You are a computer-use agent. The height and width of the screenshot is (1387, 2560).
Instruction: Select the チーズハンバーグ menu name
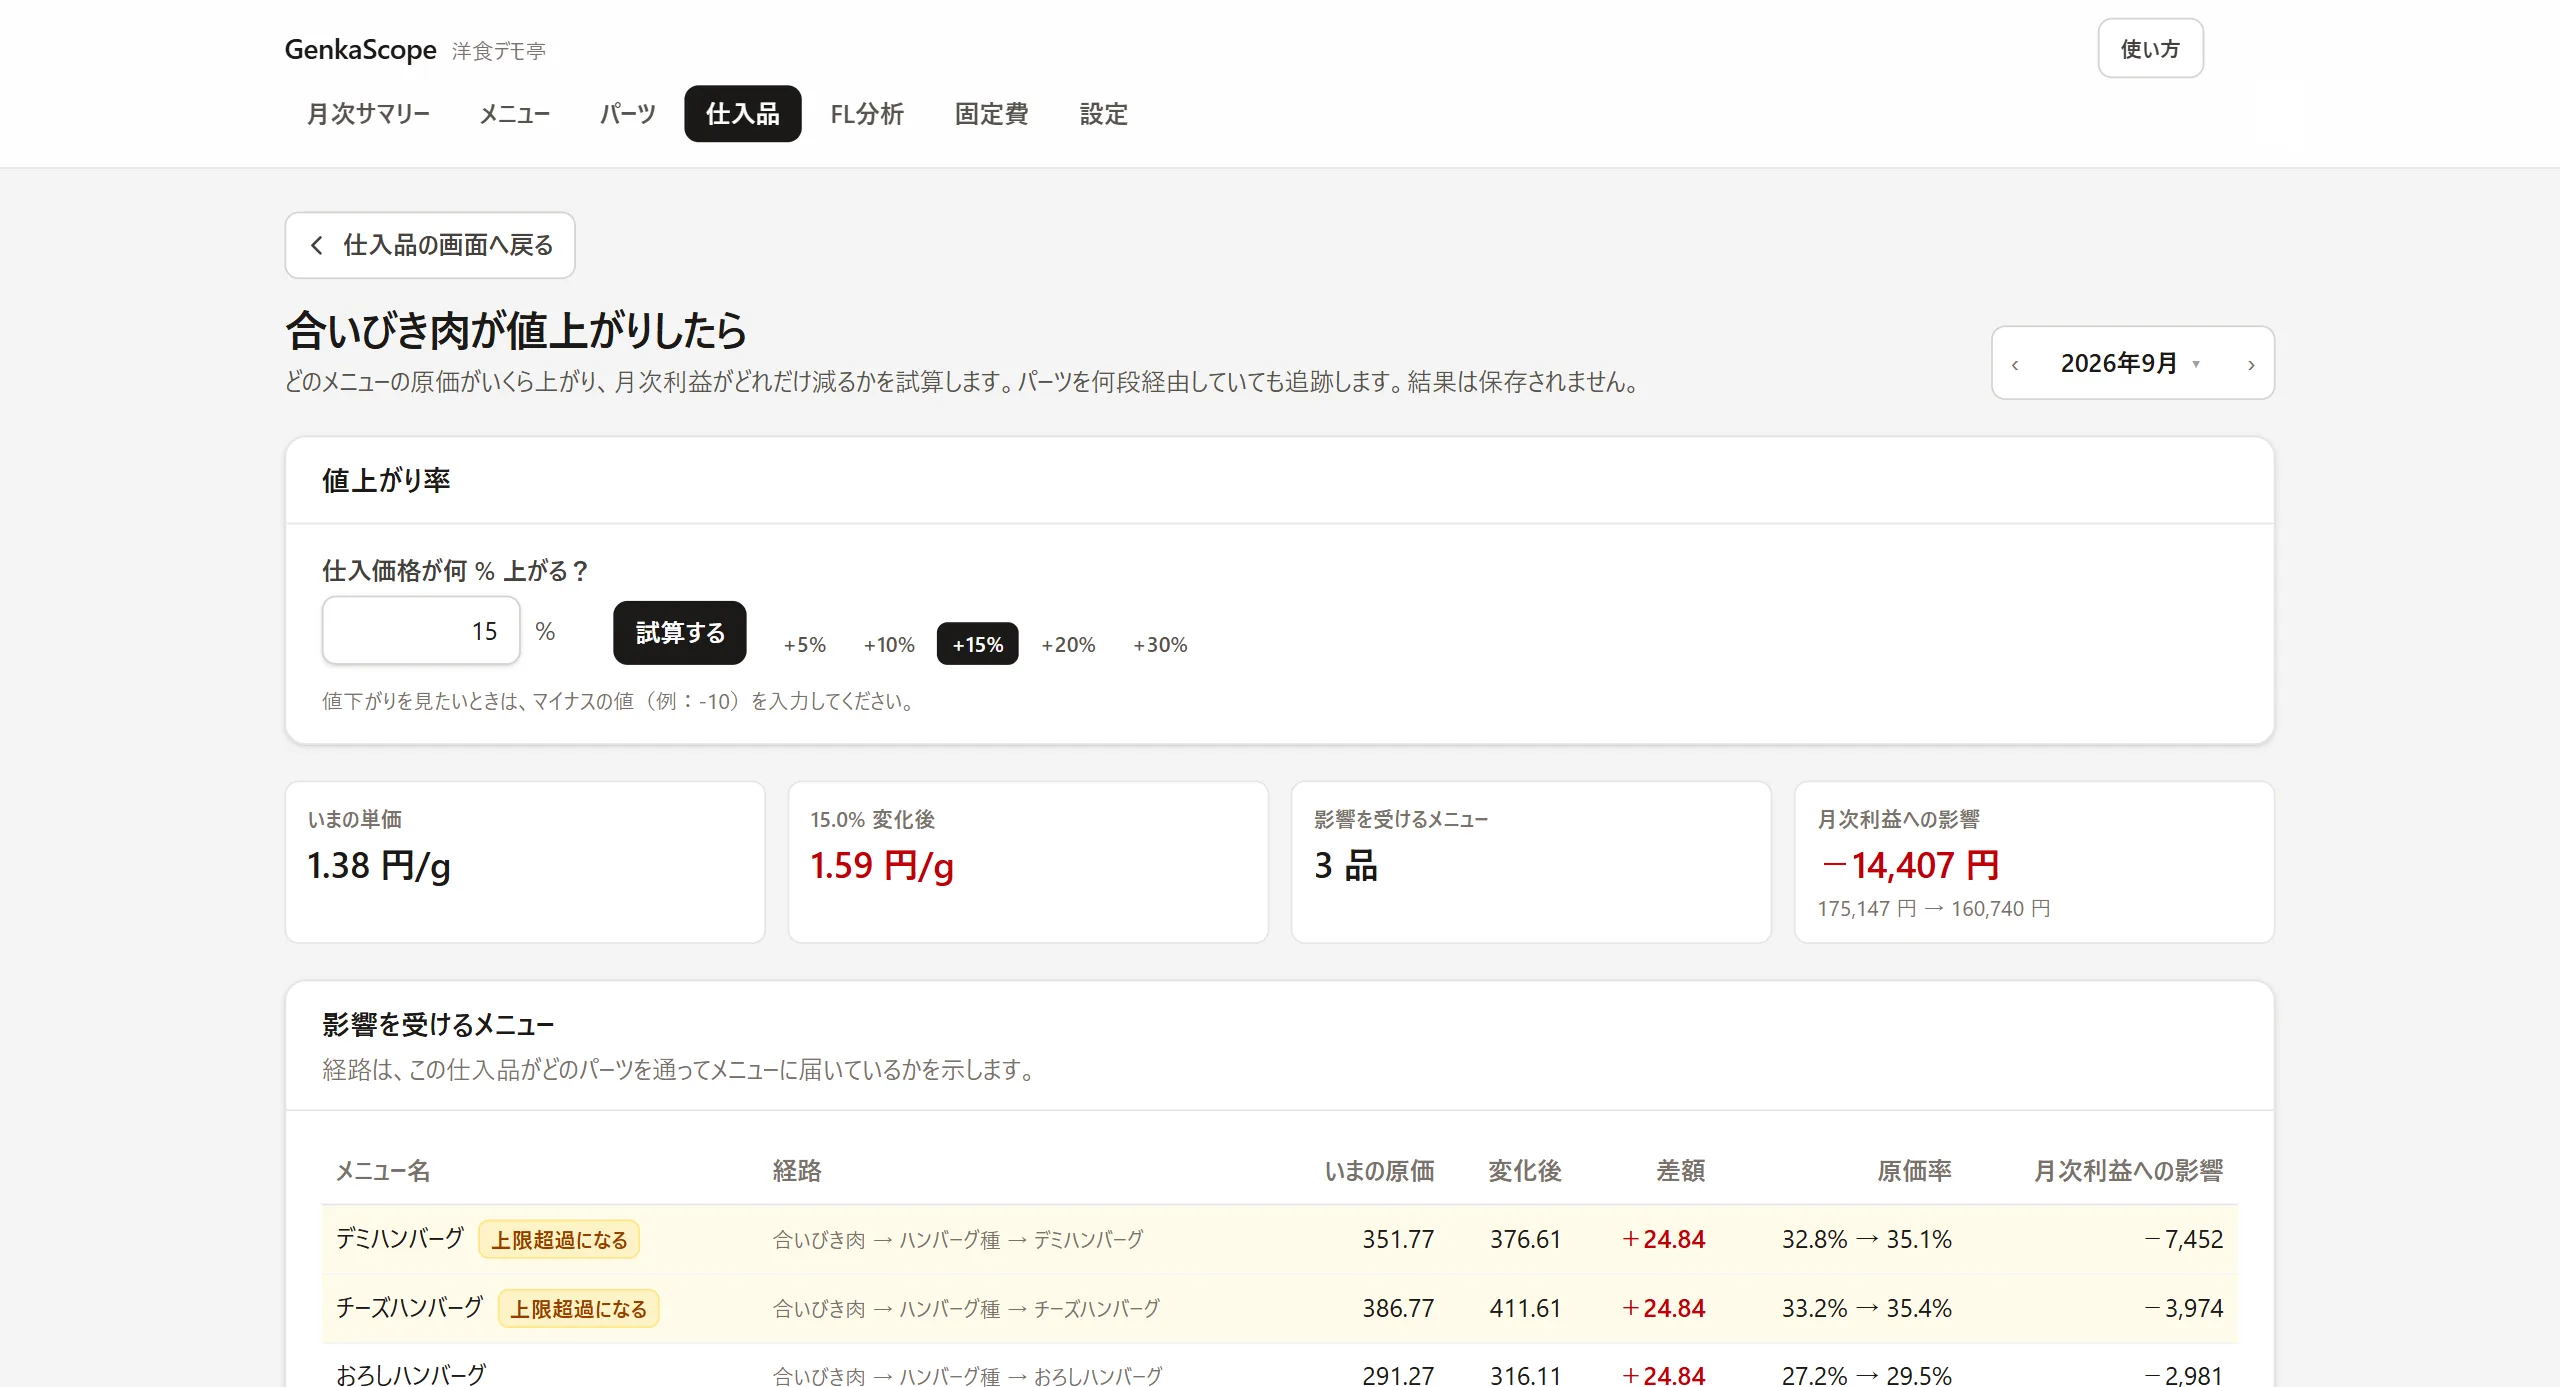409,1308
